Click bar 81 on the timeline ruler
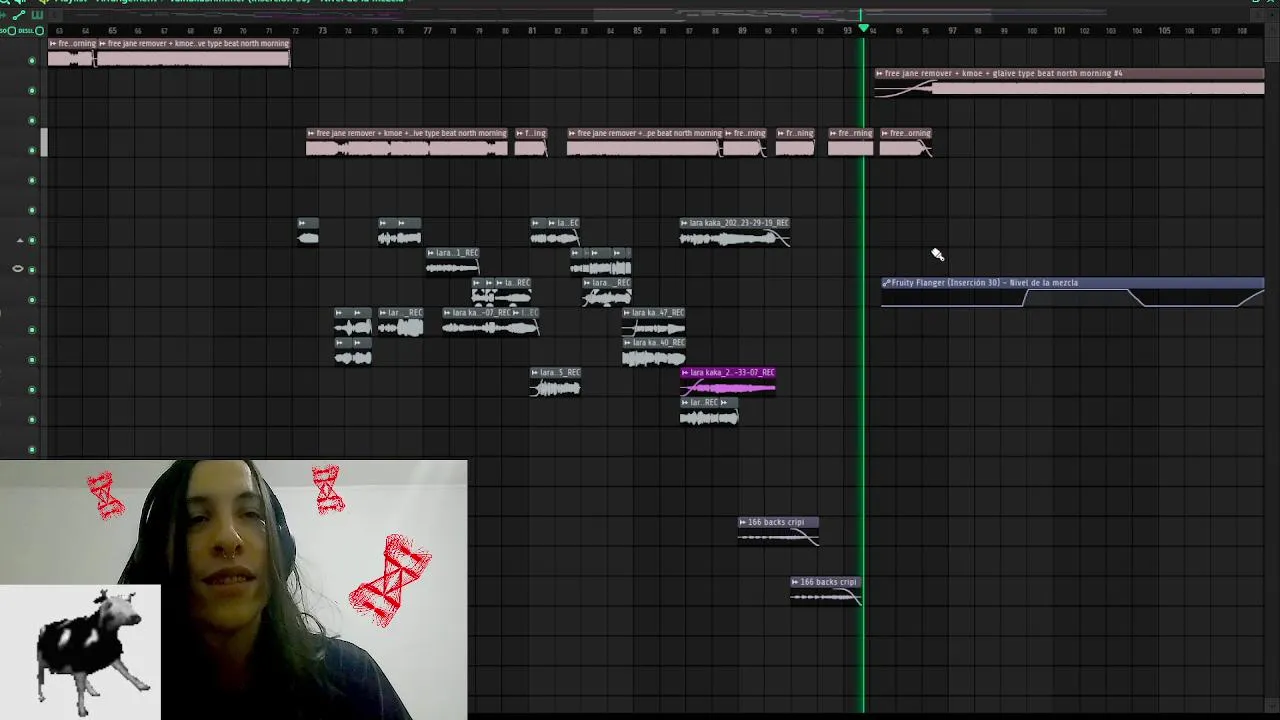Viewport: 1280px width, 720px height. click(x=532, y=31)
